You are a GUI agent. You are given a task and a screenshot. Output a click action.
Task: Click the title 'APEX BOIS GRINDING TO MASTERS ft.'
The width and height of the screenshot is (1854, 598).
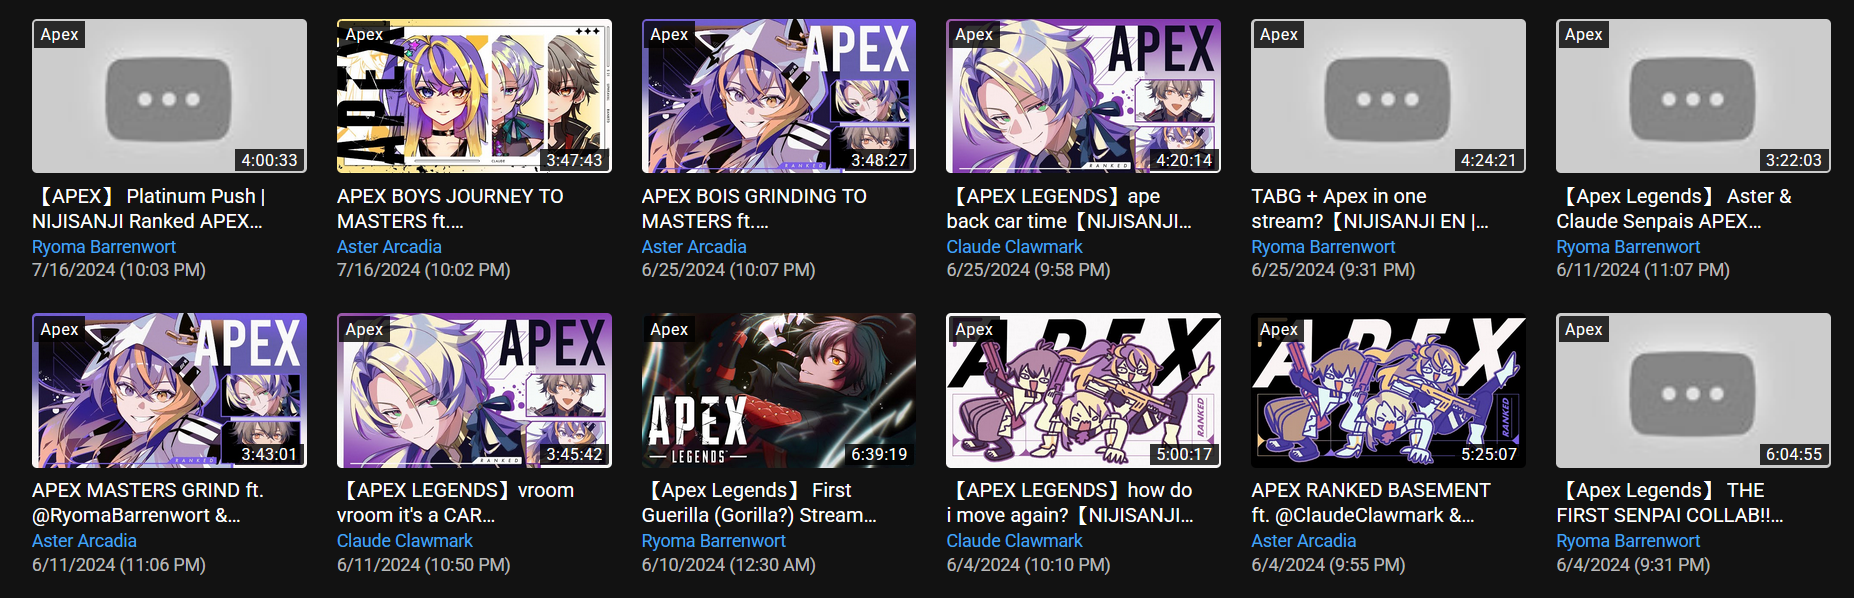754,208
